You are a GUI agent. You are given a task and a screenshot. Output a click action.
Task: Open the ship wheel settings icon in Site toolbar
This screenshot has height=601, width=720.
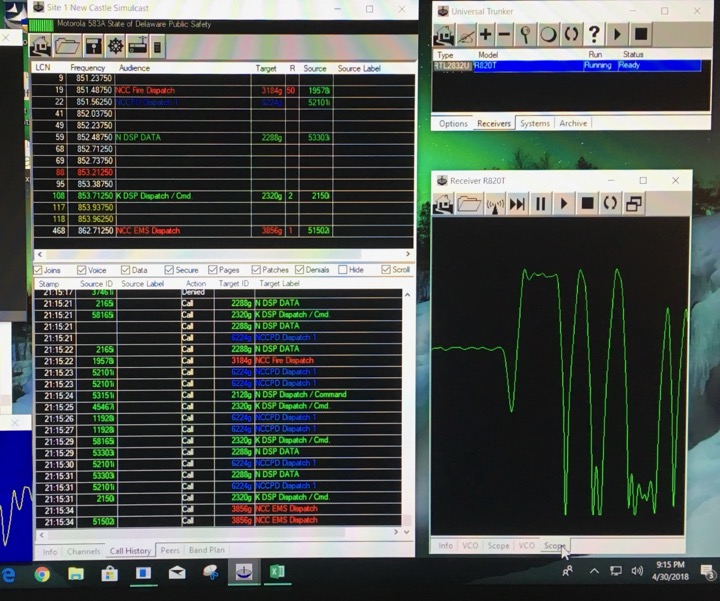pos(115,46)
